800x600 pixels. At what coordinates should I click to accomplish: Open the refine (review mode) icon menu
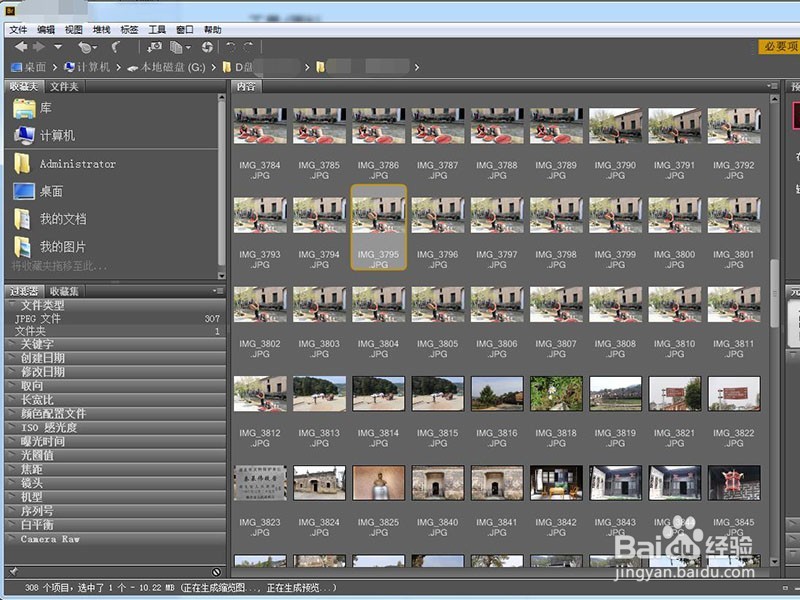pyautogui.click(x=180, y=47)
